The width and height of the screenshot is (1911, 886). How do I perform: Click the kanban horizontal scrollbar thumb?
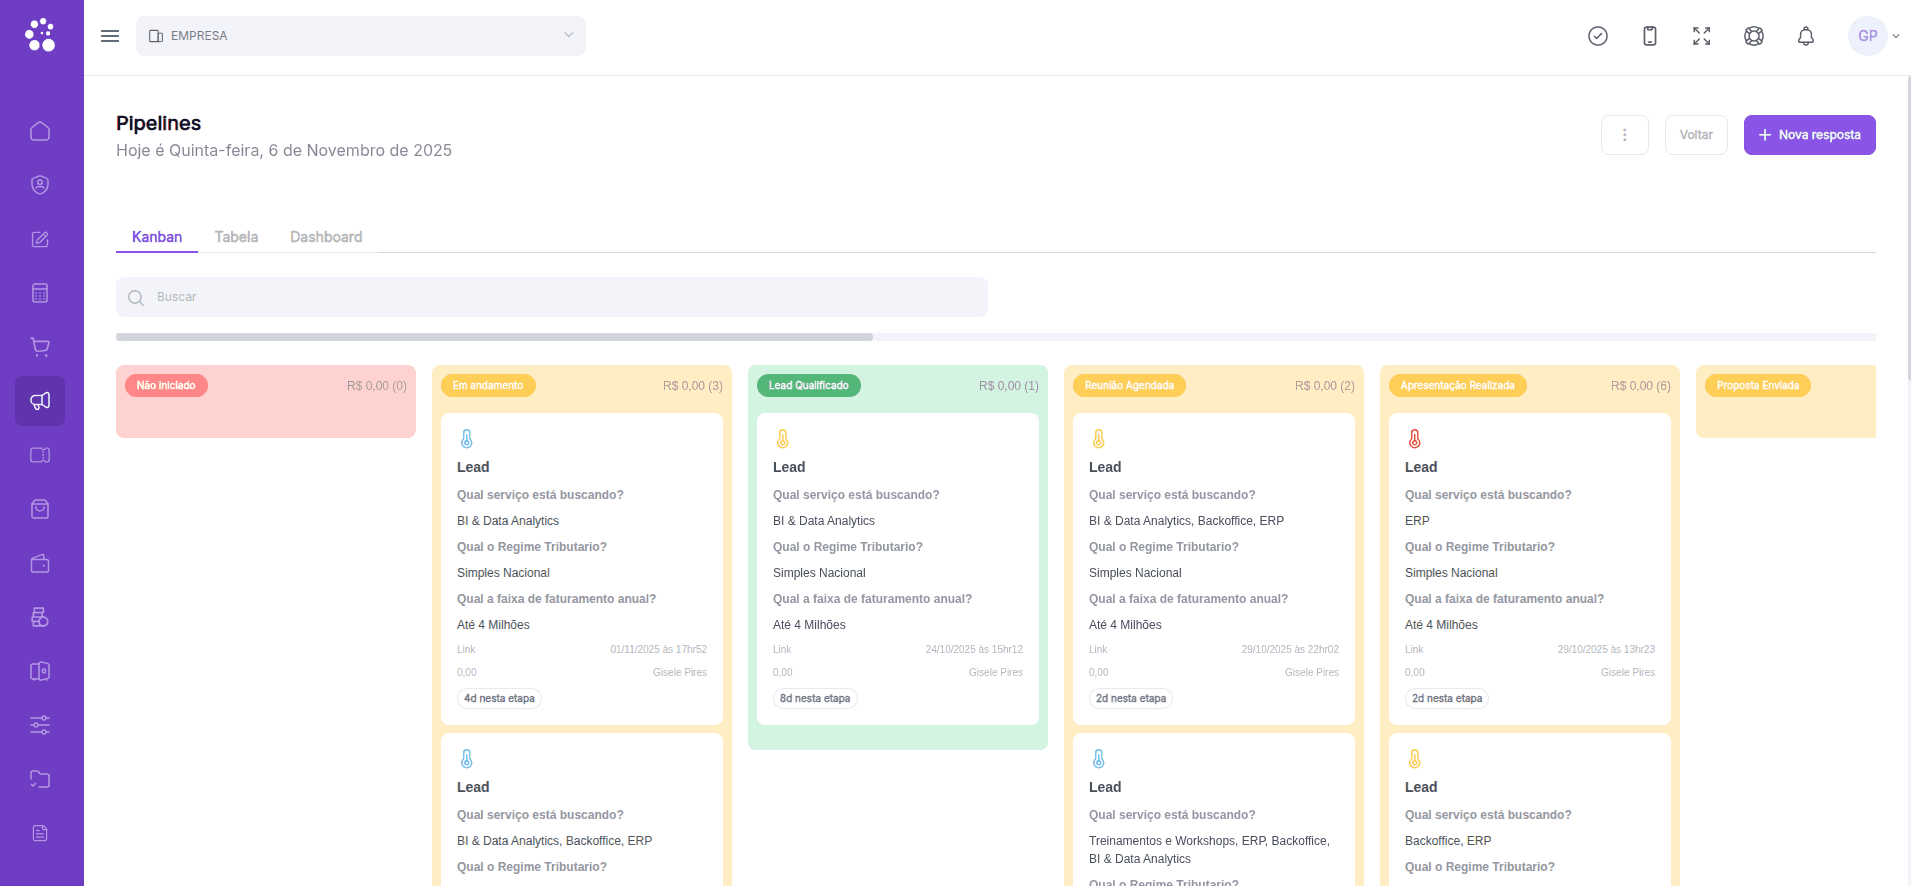494,337
